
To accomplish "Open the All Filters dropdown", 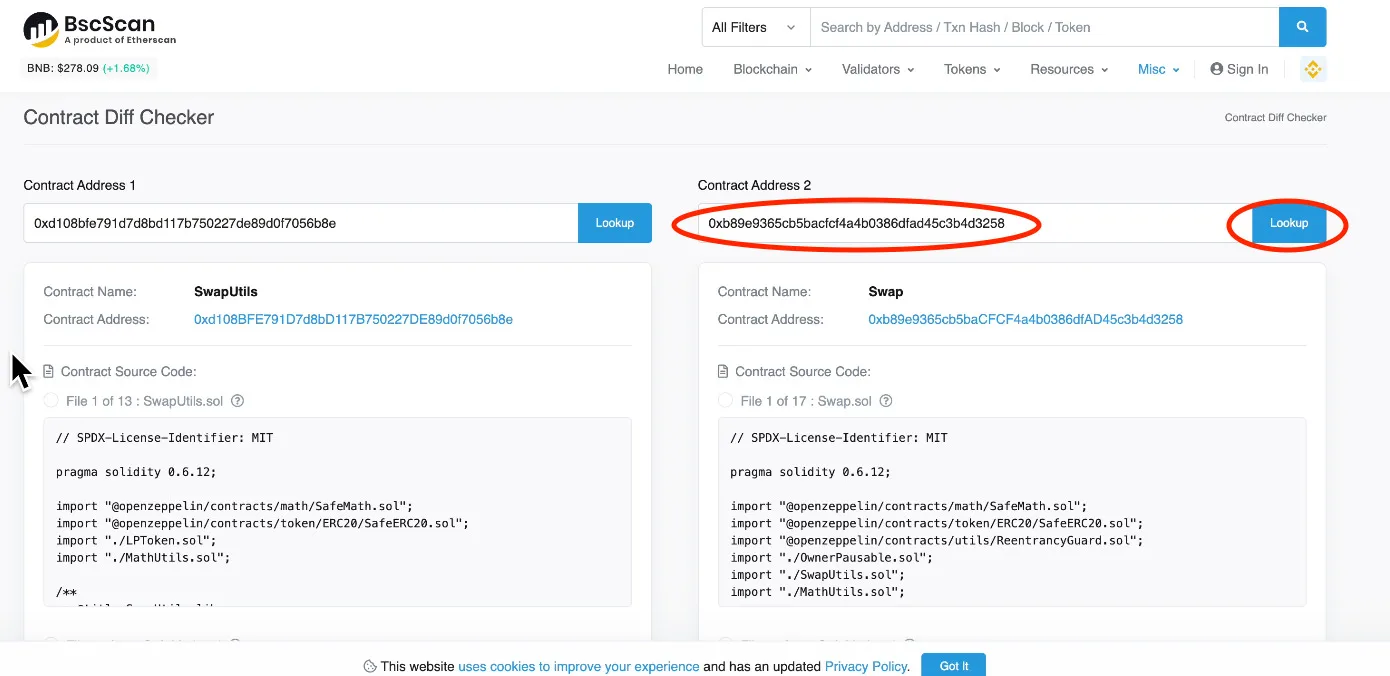I will pos(755,27).
